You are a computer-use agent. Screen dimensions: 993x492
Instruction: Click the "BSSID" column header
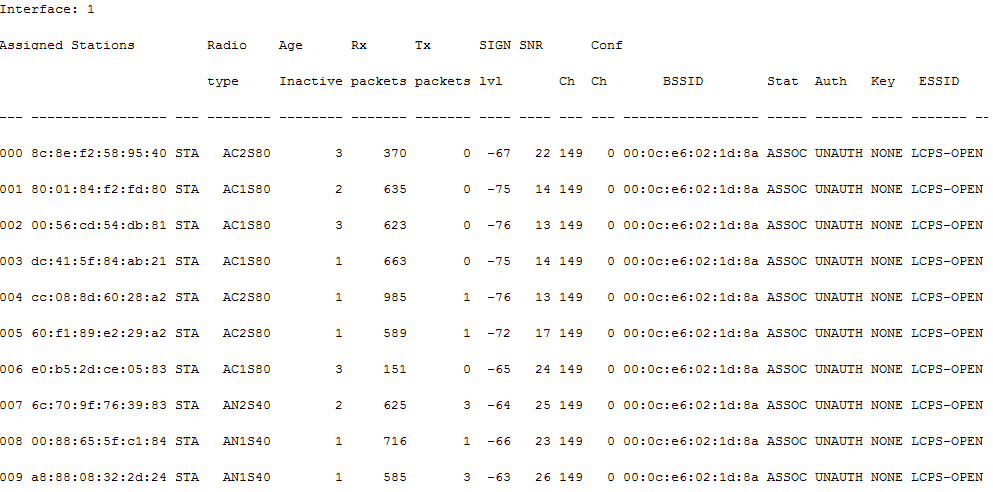click(x=682, y=81)
